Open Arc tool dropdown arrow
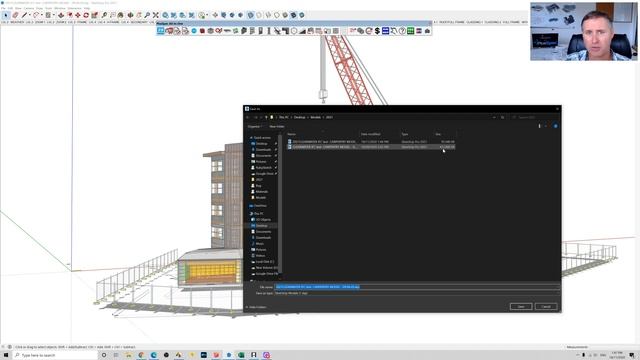Viewport: 640px width, 360px height. click(x=42, y=15)
